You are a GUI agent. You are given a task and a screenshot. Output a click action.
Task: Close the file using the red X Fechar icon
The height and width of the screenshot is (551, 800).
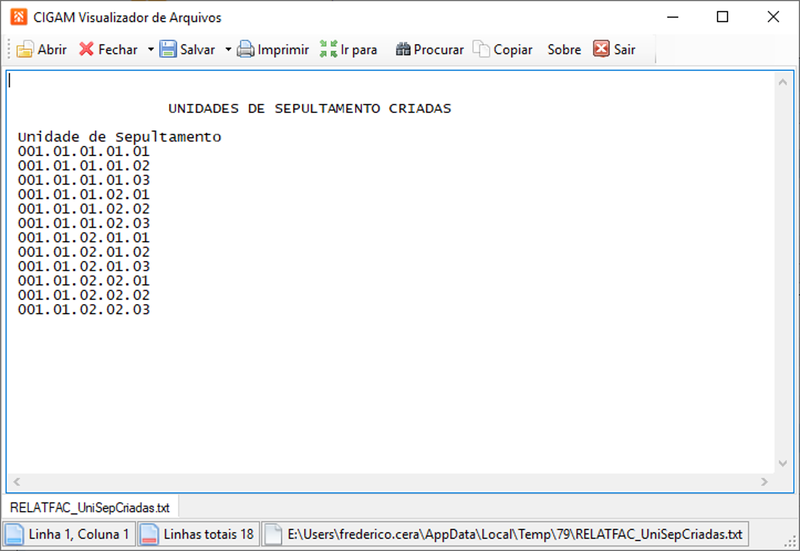pos(86,49)
